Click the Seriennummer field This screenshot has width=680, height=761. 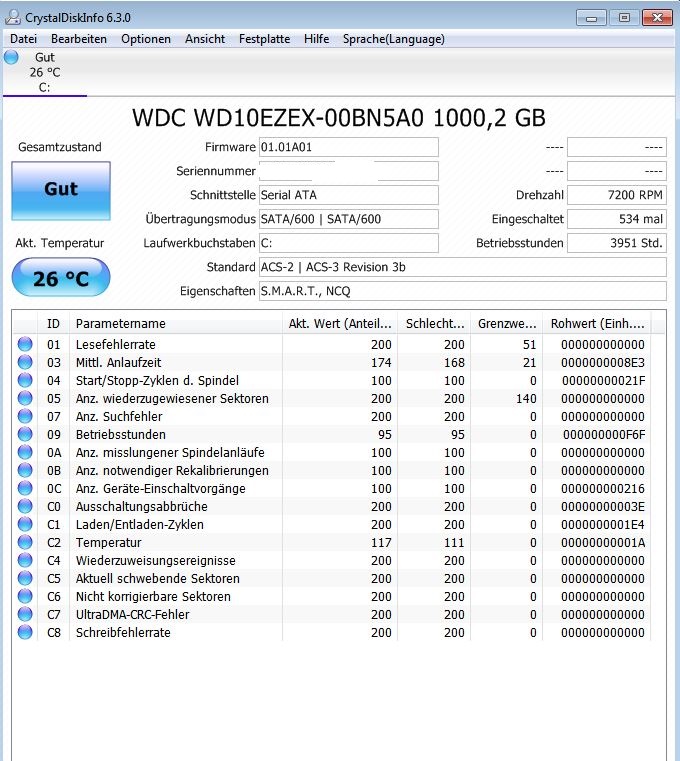coord(348,171)
